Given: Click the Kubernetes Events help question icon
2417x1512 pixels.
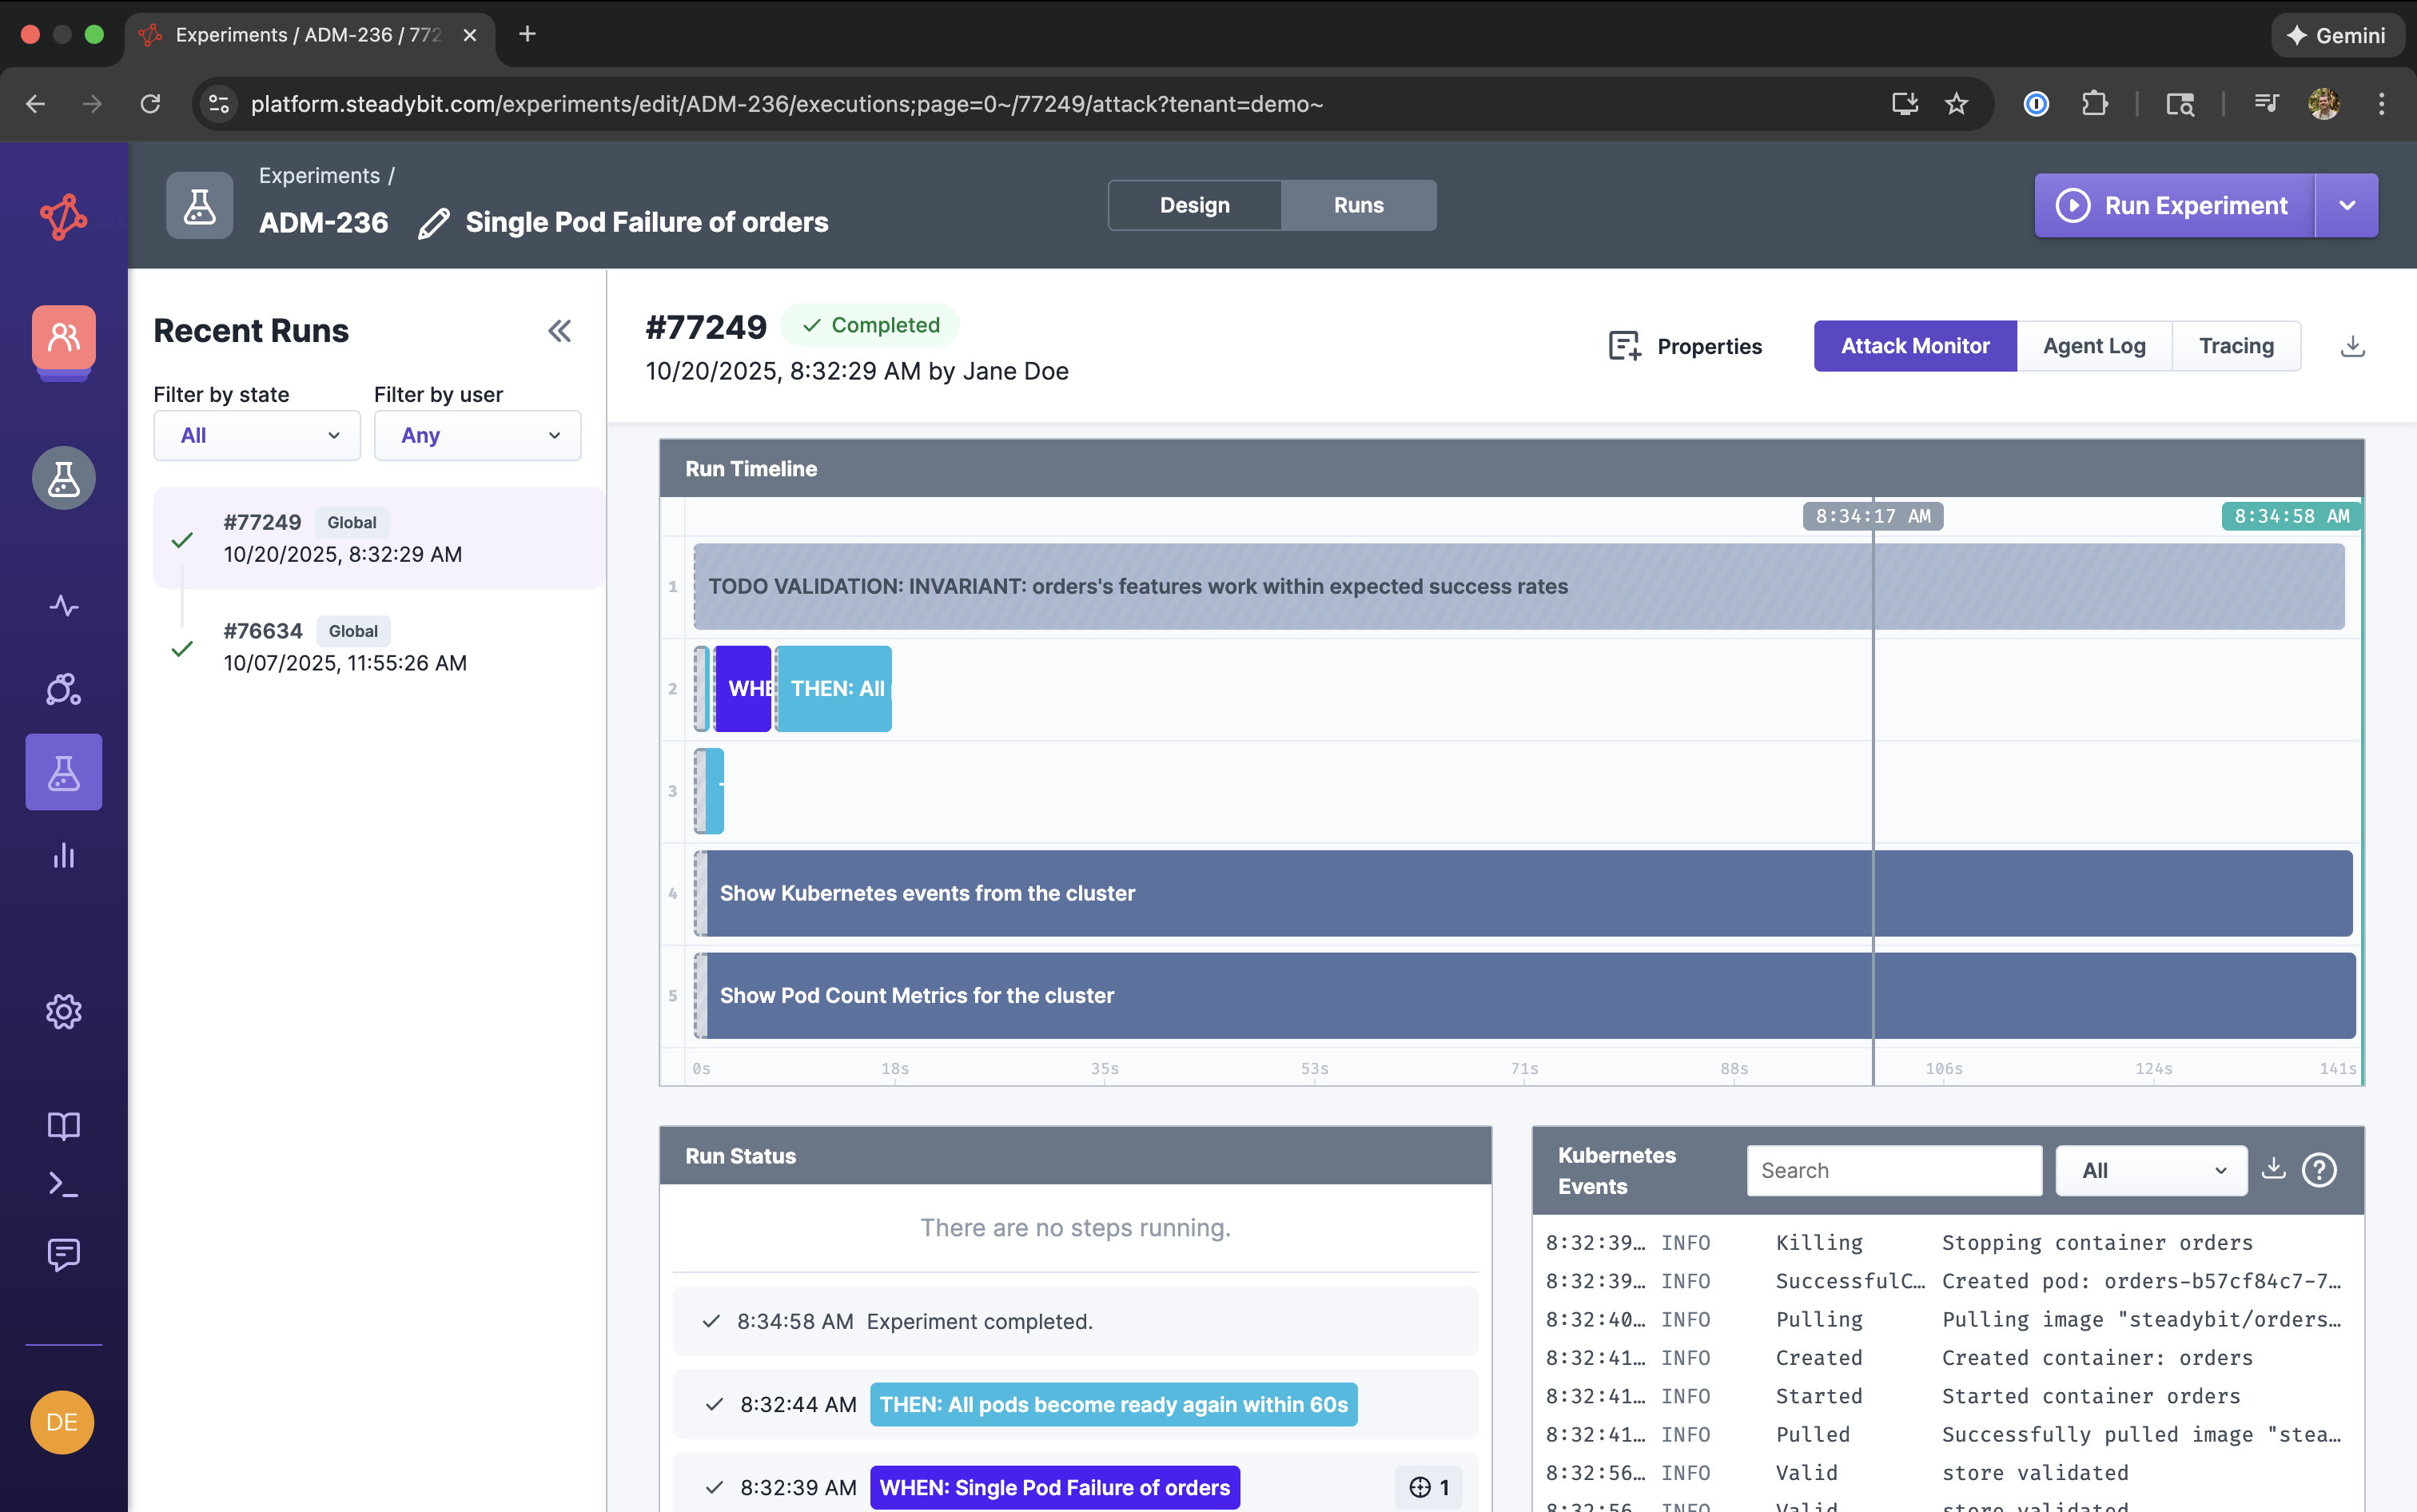Looking at the screenshot, I should pyautogui.click(x=2319, y=1170).
